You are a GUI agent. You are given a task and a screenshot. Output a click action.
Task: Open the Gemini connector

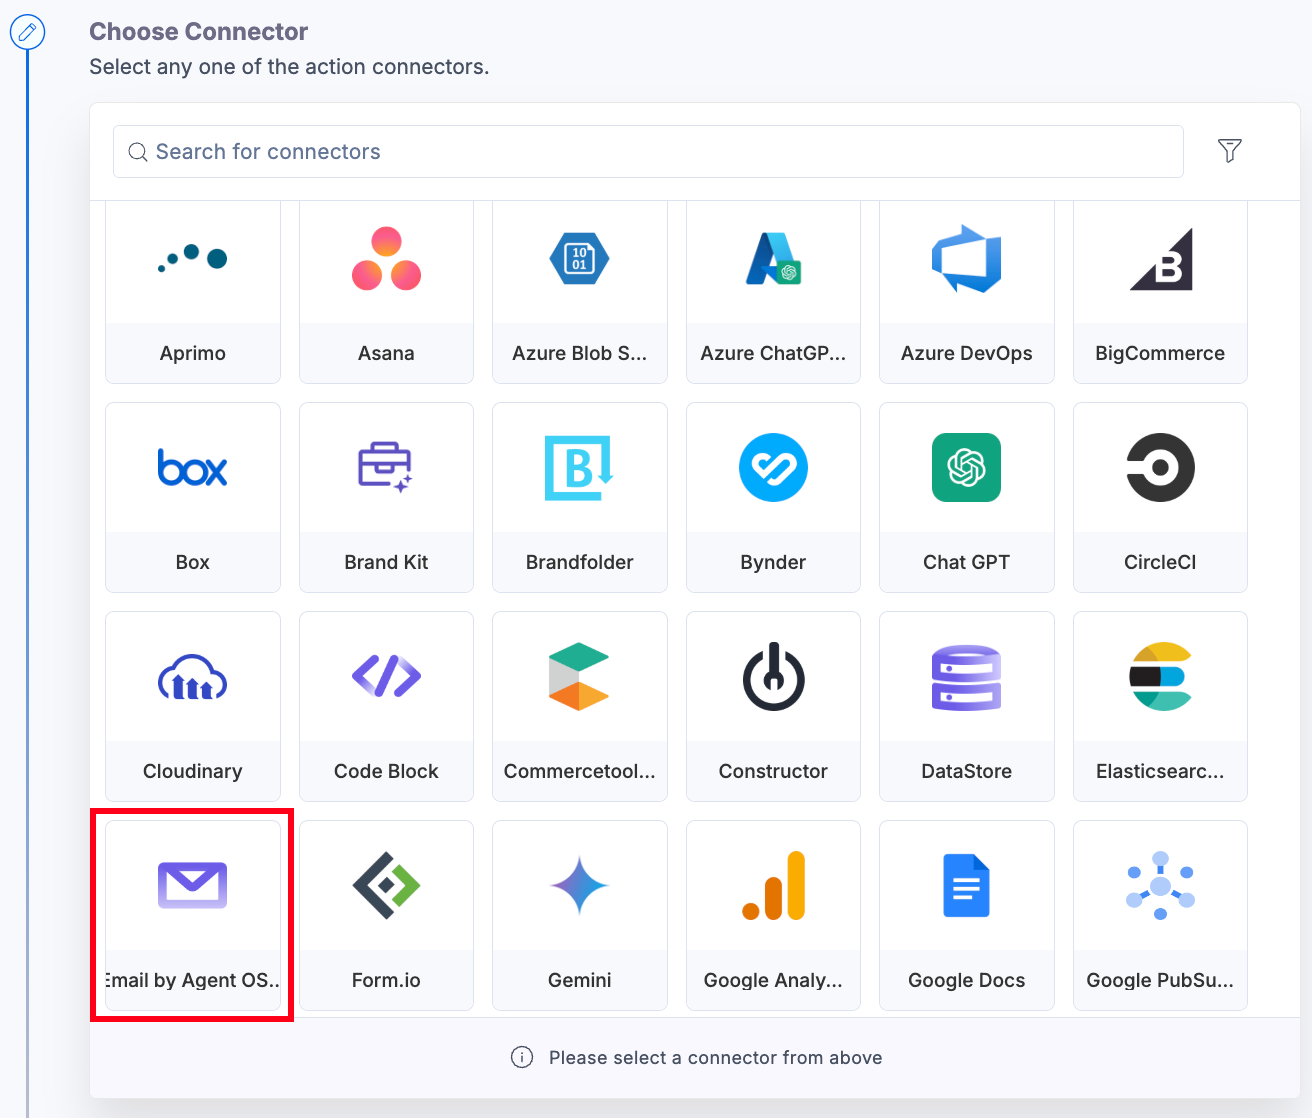[x=579, y=915]
